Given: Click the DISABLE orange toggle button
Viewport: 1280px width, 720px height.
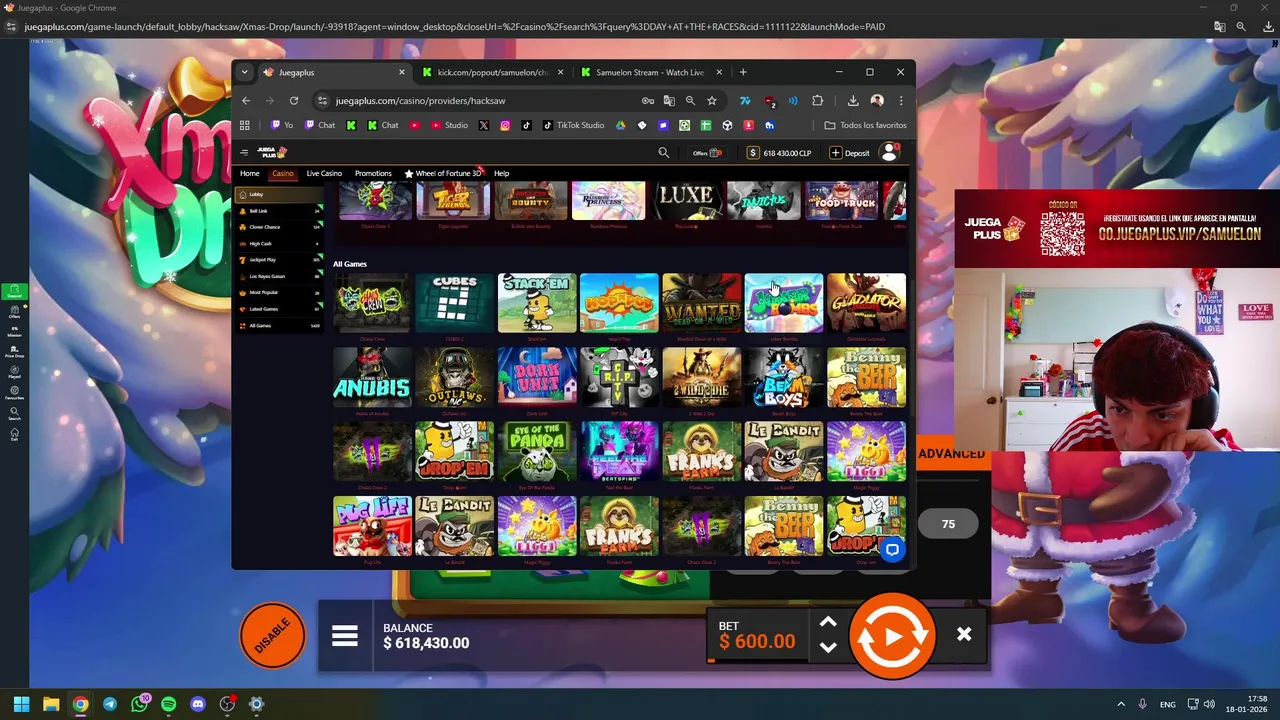Looking at the screenshot, I should coord(272,635).
